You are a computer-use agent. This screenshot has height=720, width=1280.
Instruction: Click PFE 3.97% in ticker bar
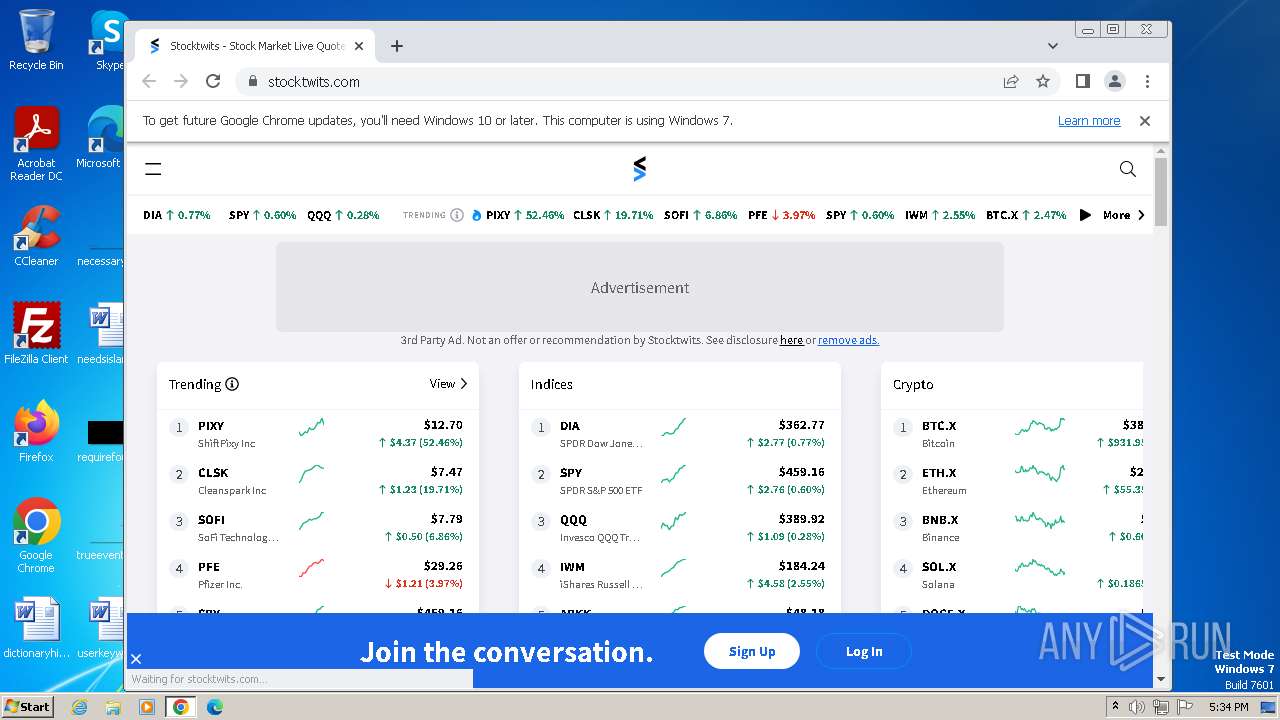782,215
